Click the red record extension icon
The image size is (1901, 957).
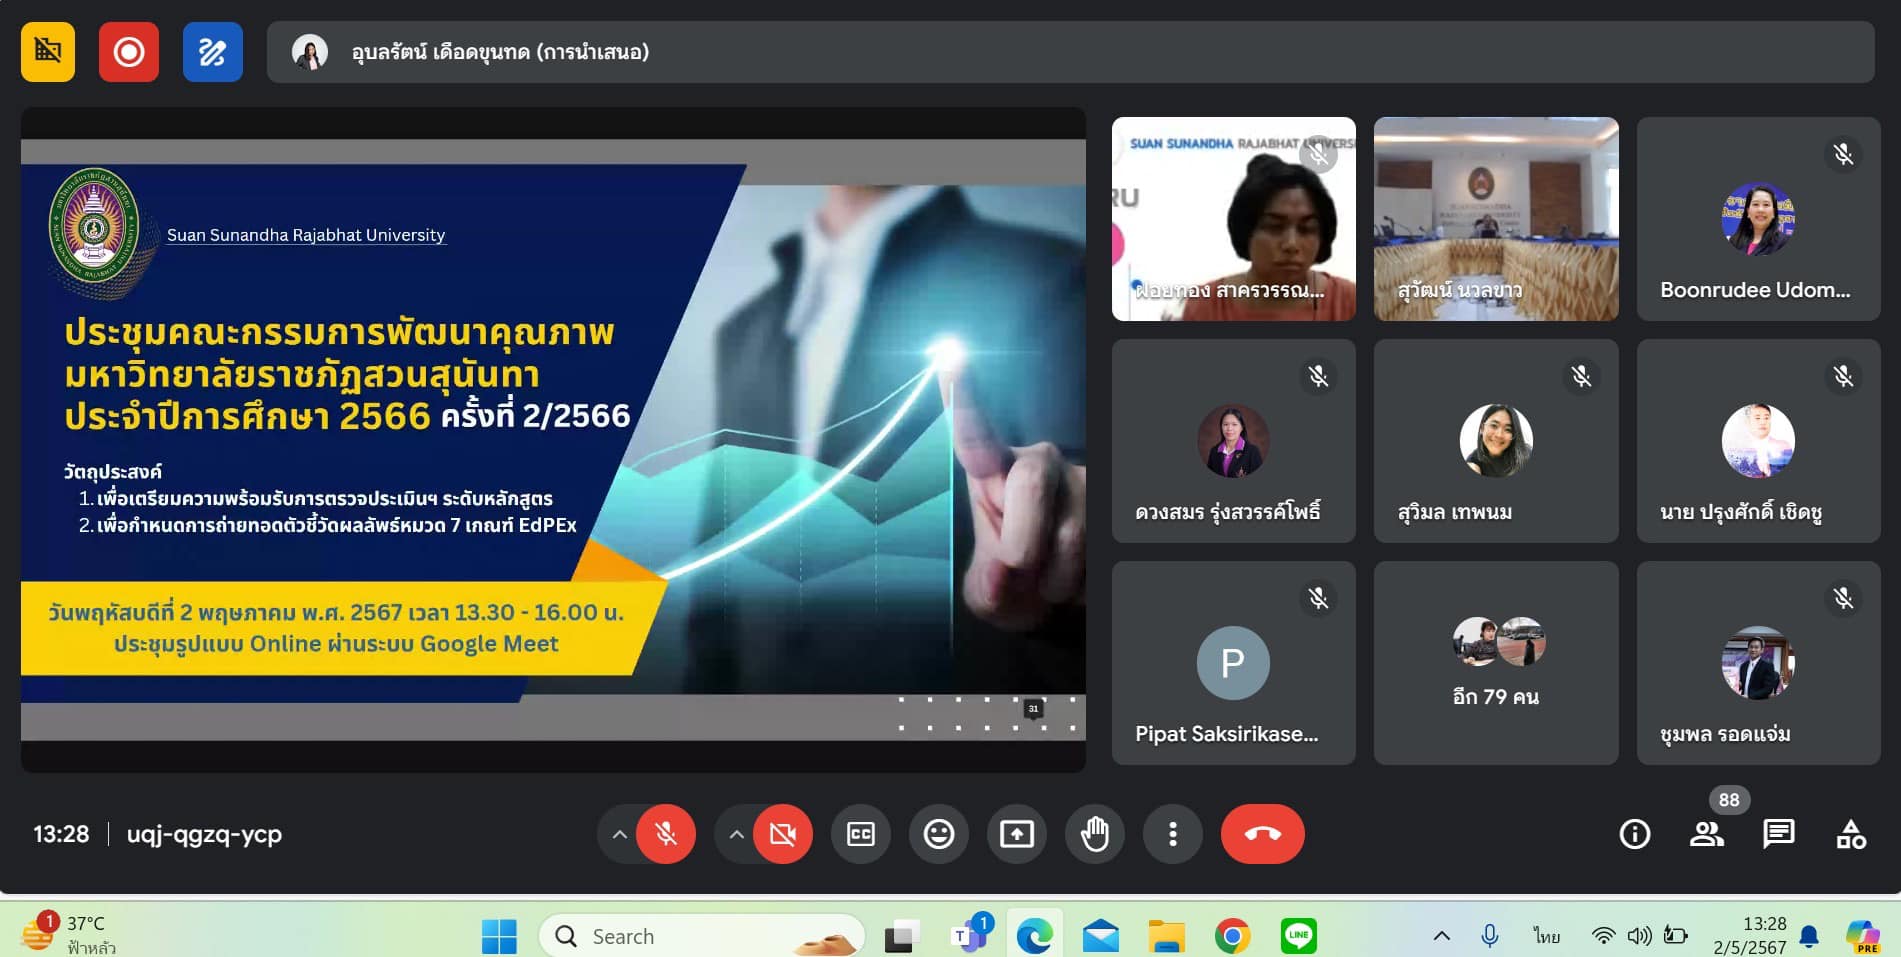coord(128,52)
